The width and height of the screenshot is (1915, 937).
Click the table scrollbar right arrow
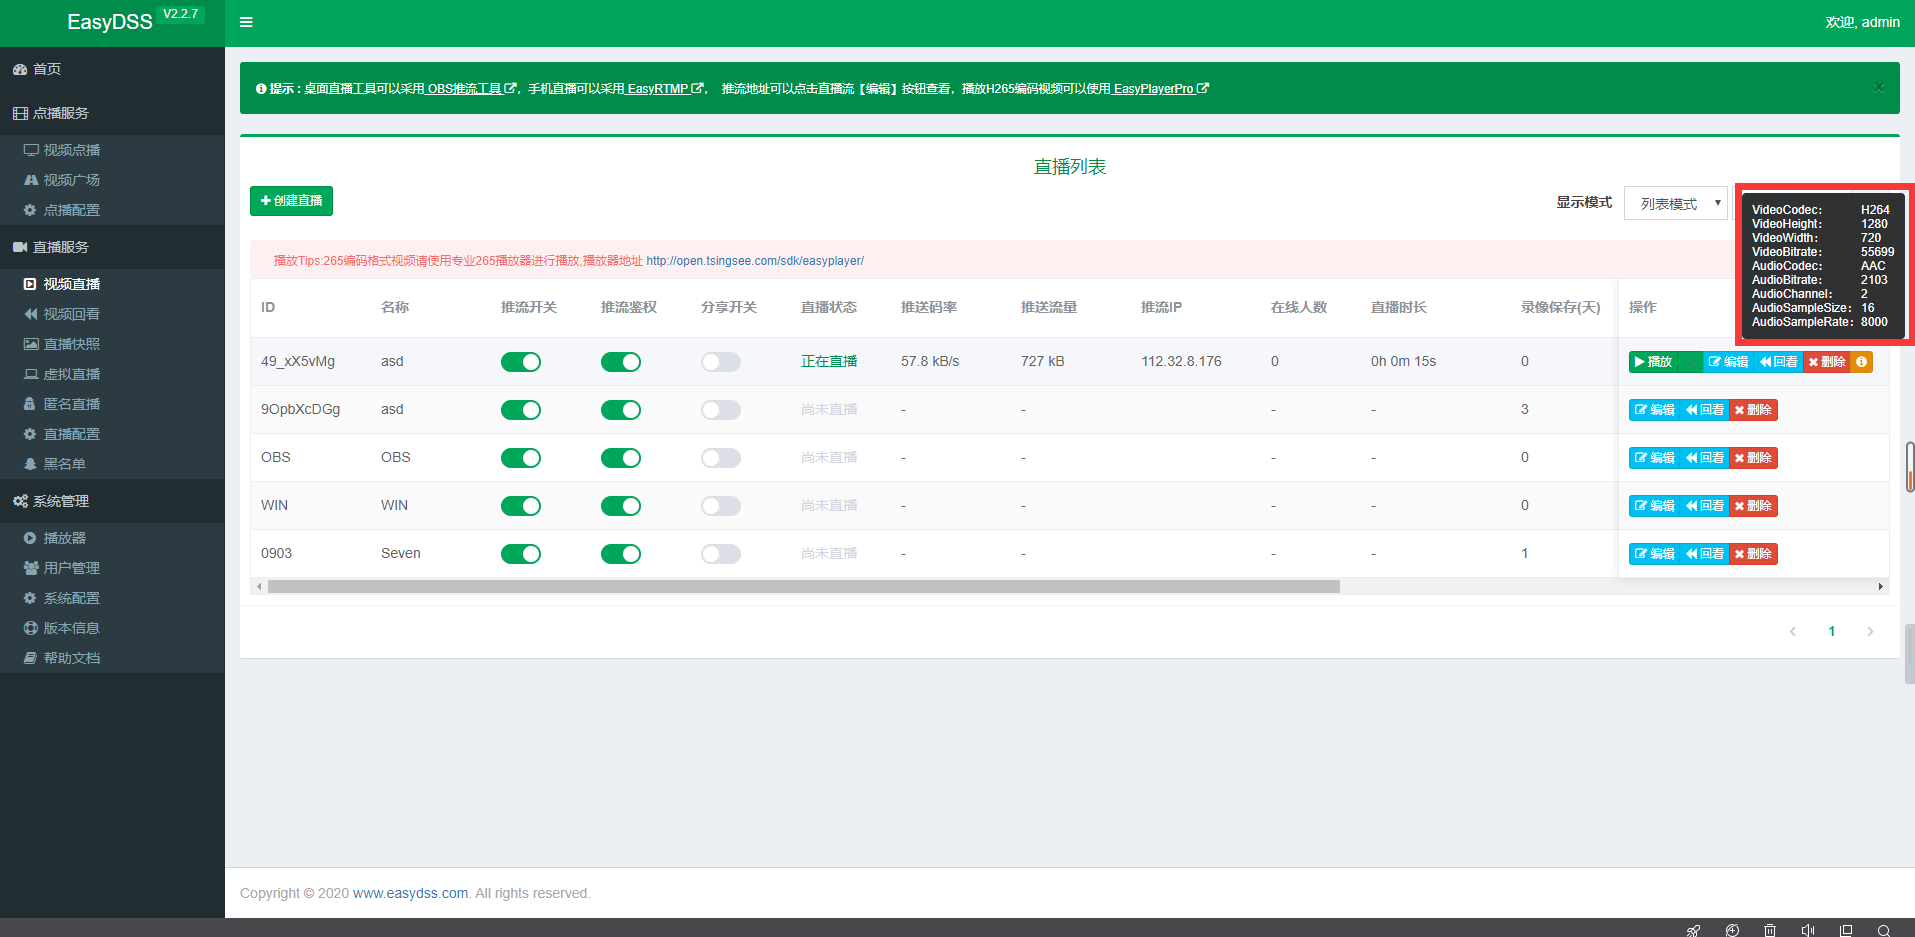pyautogui.click(x=1881, y=587)
